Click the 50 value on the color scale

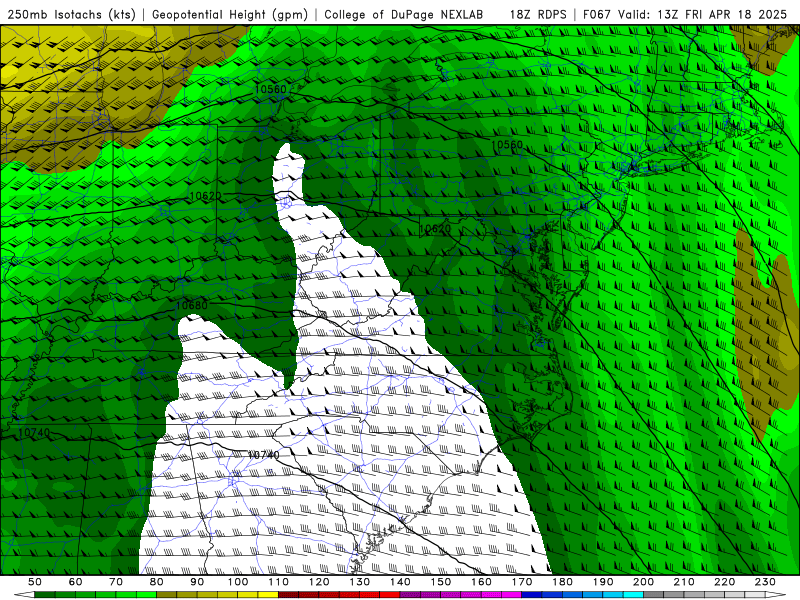point(35,582)
